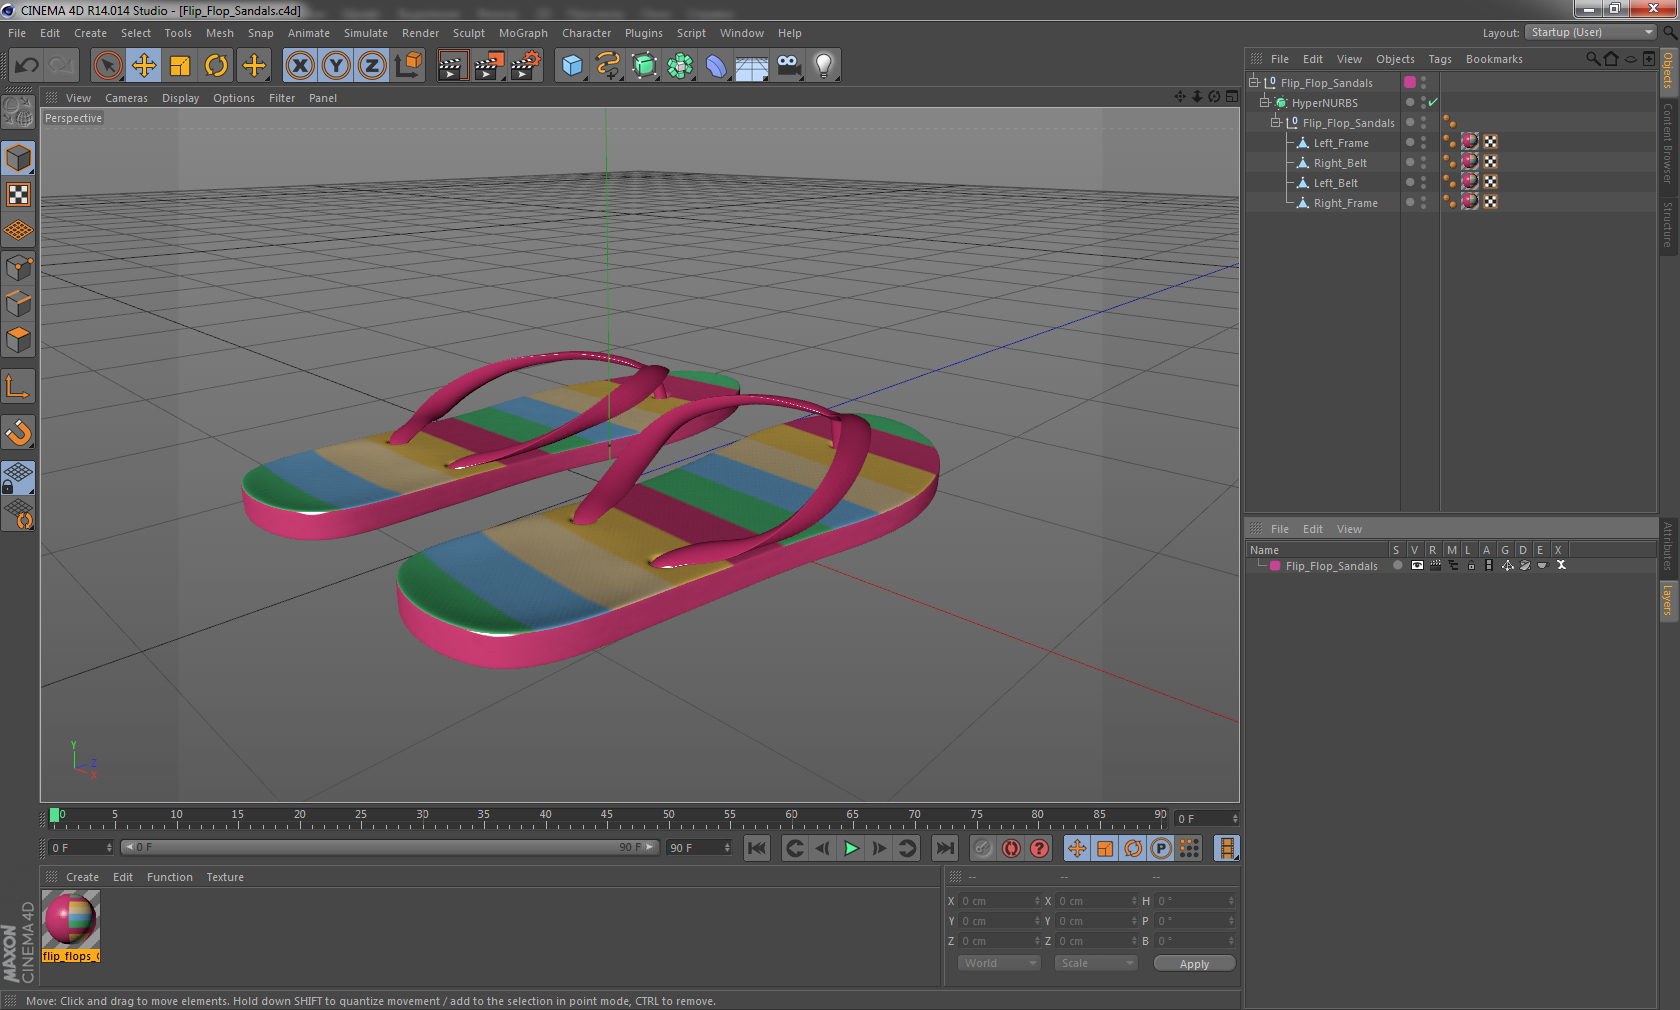
Task: Toggle X axis lock
Action: click(x=299, y=66)
